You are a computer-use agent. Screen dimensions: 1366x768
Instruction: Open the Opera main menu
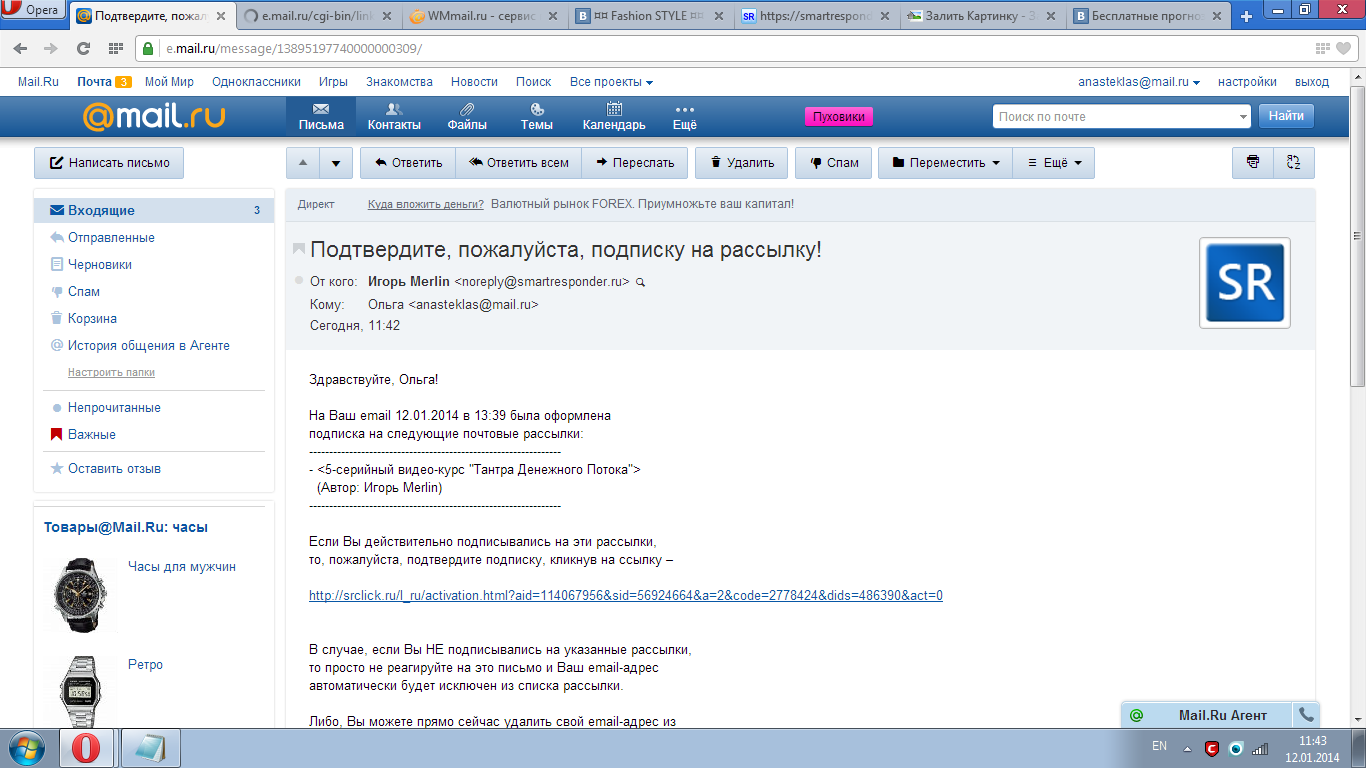[34, 10]
